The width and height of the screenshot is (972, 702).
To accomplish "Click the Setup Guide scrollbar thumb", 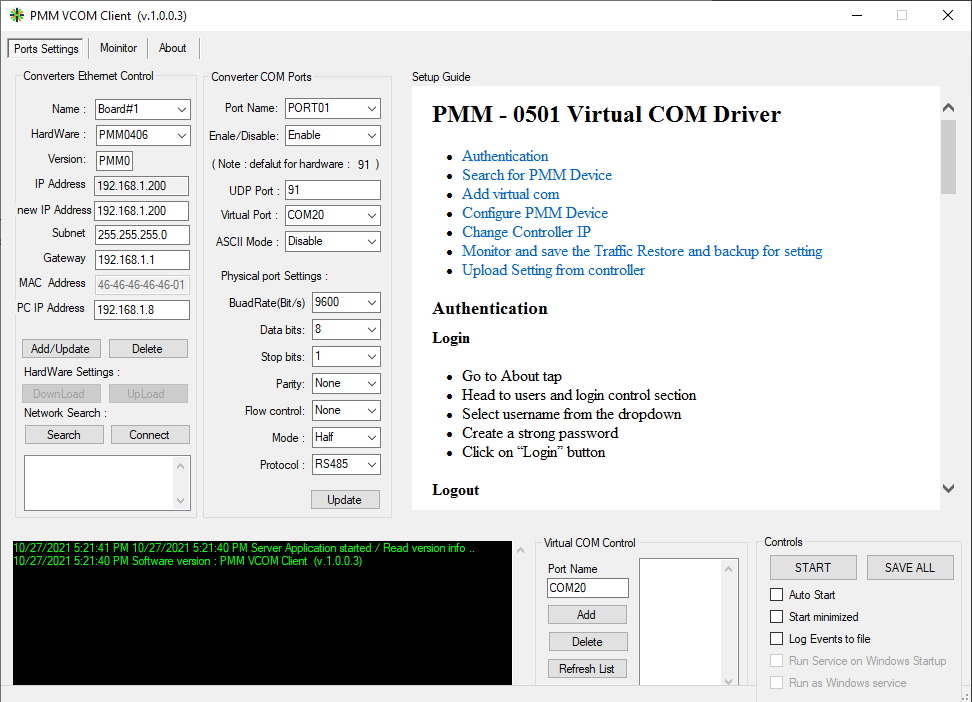I will click(948, 157).
